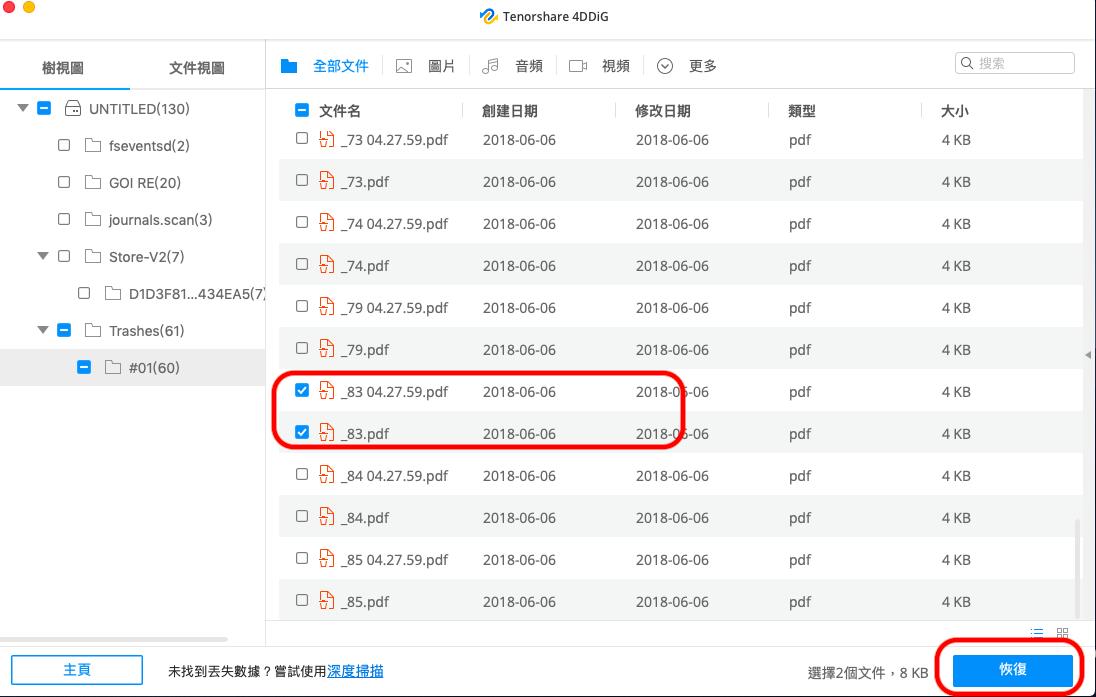Click the Store-V2 folder icon
1096x697 pixels.
[x=93, y=257]
